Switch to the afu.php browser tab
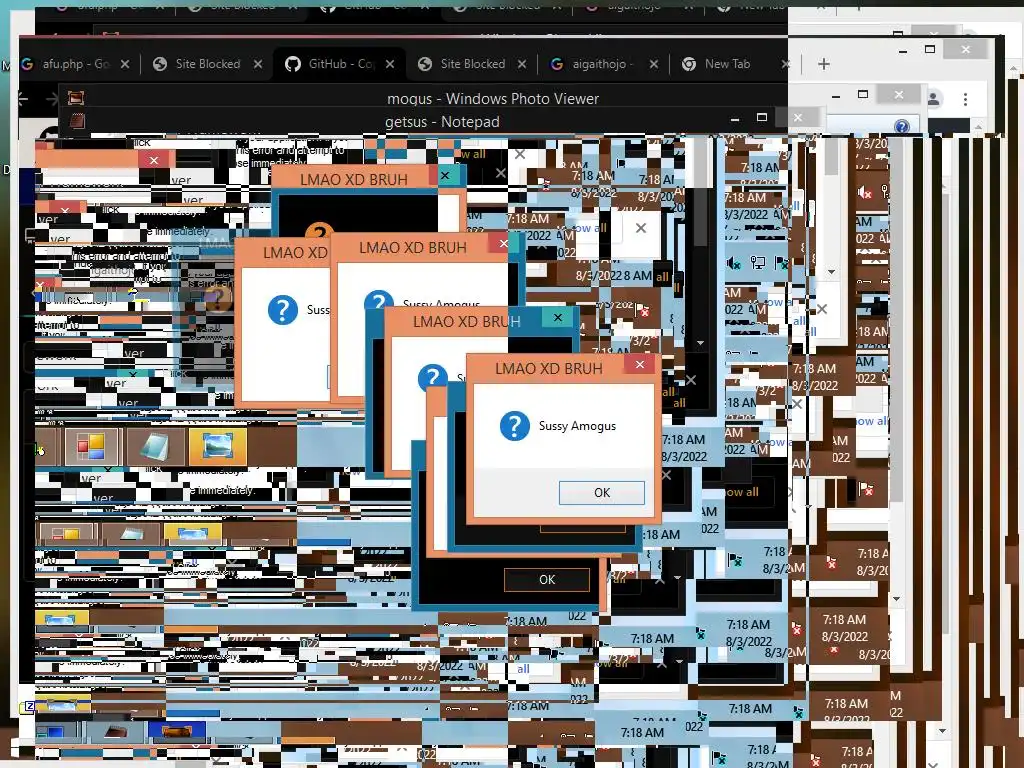Image resolution: width=1024 pixels, height=768 pixels. coord(74,64)
